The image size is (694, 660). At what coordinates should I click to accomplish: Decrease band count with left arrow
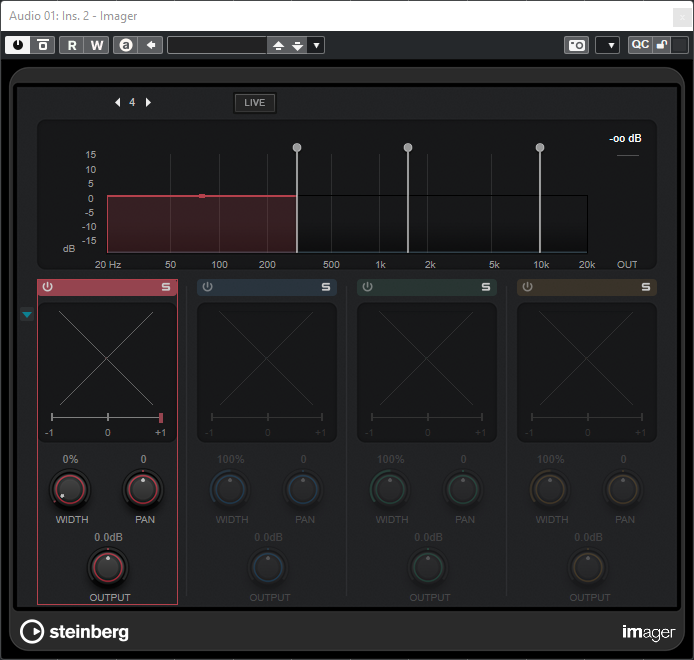click(118, 102)
